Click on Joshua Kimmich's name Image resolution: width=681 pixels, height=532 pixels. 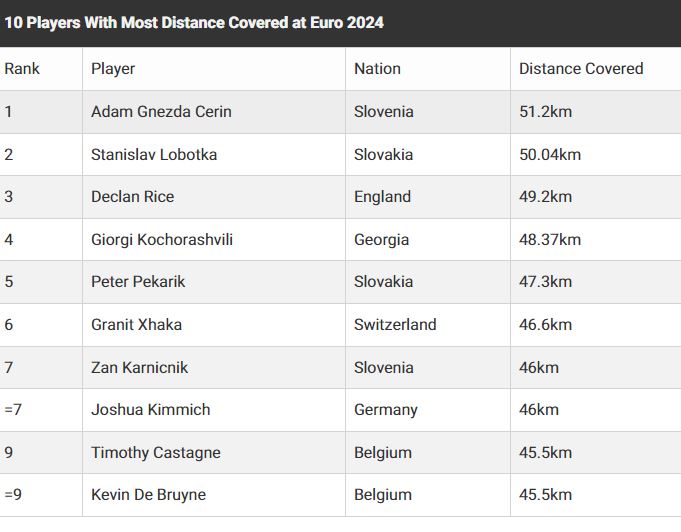click(x=151, y=410)
